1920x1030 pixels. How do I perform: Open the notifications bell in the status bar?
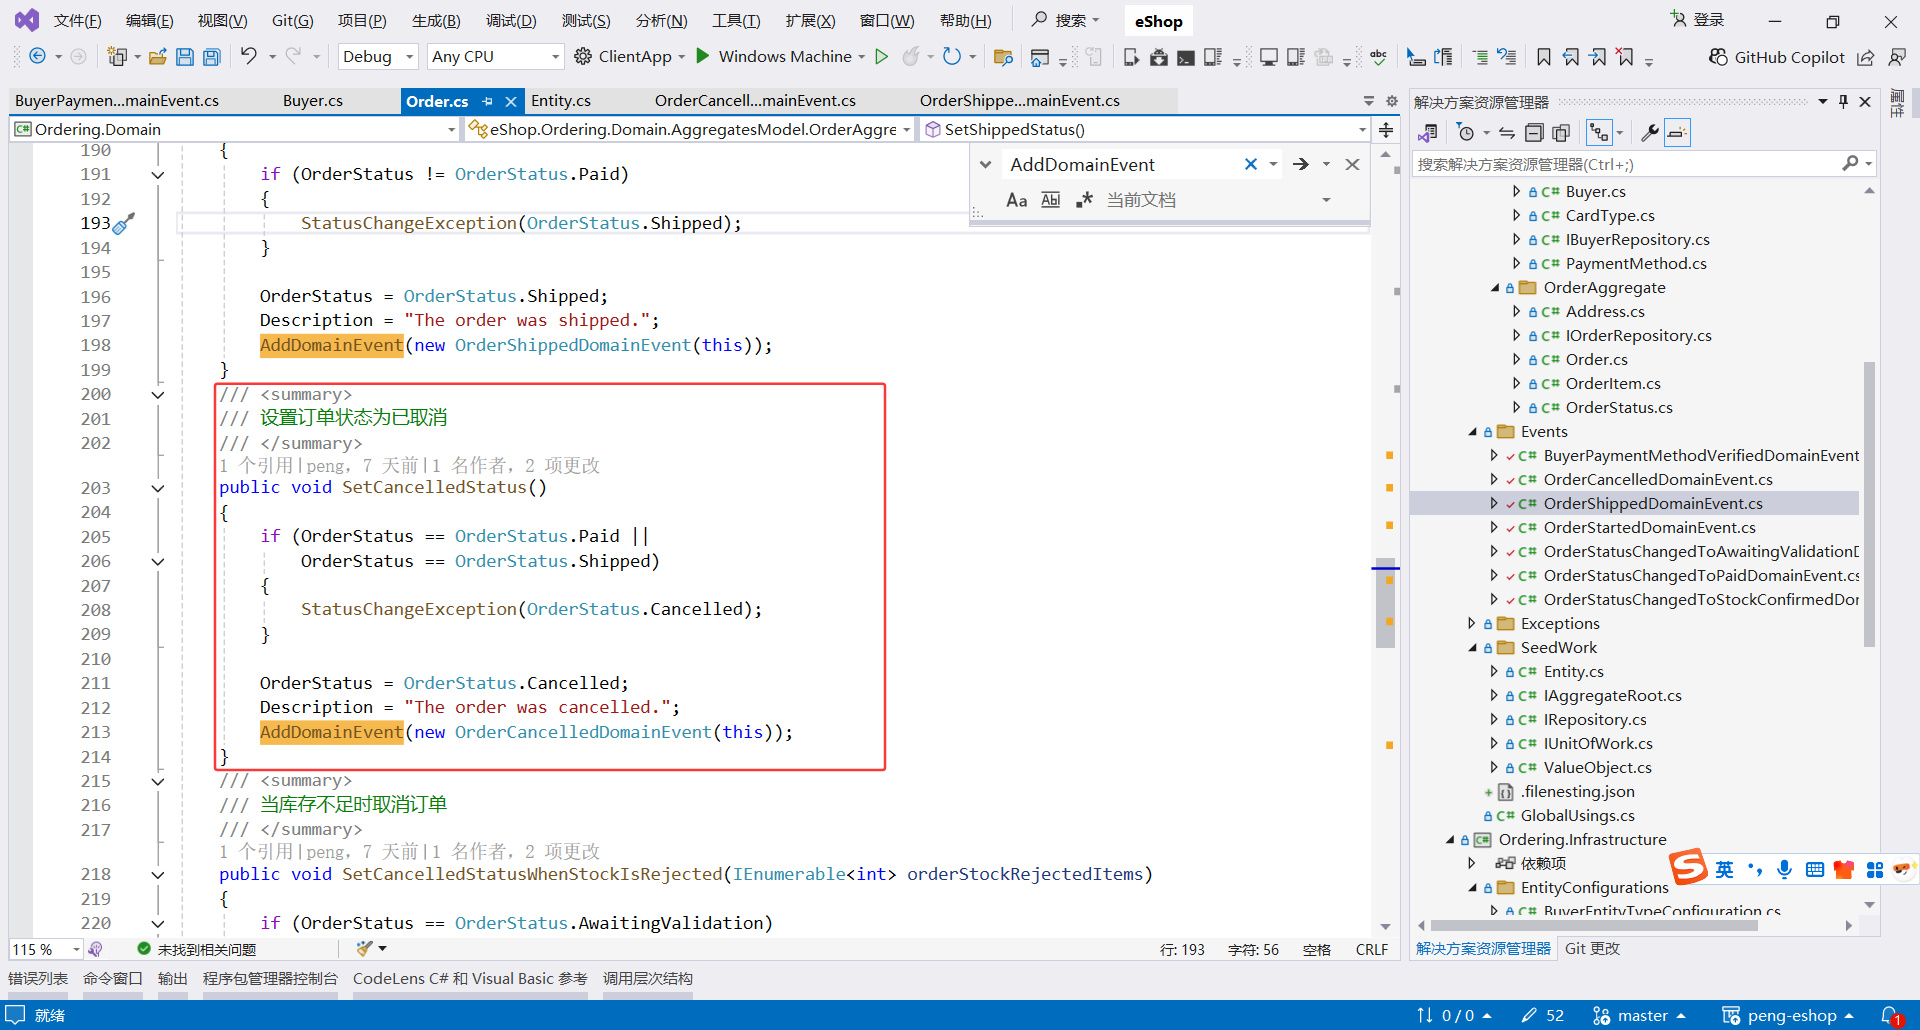pos(1890,1016)
